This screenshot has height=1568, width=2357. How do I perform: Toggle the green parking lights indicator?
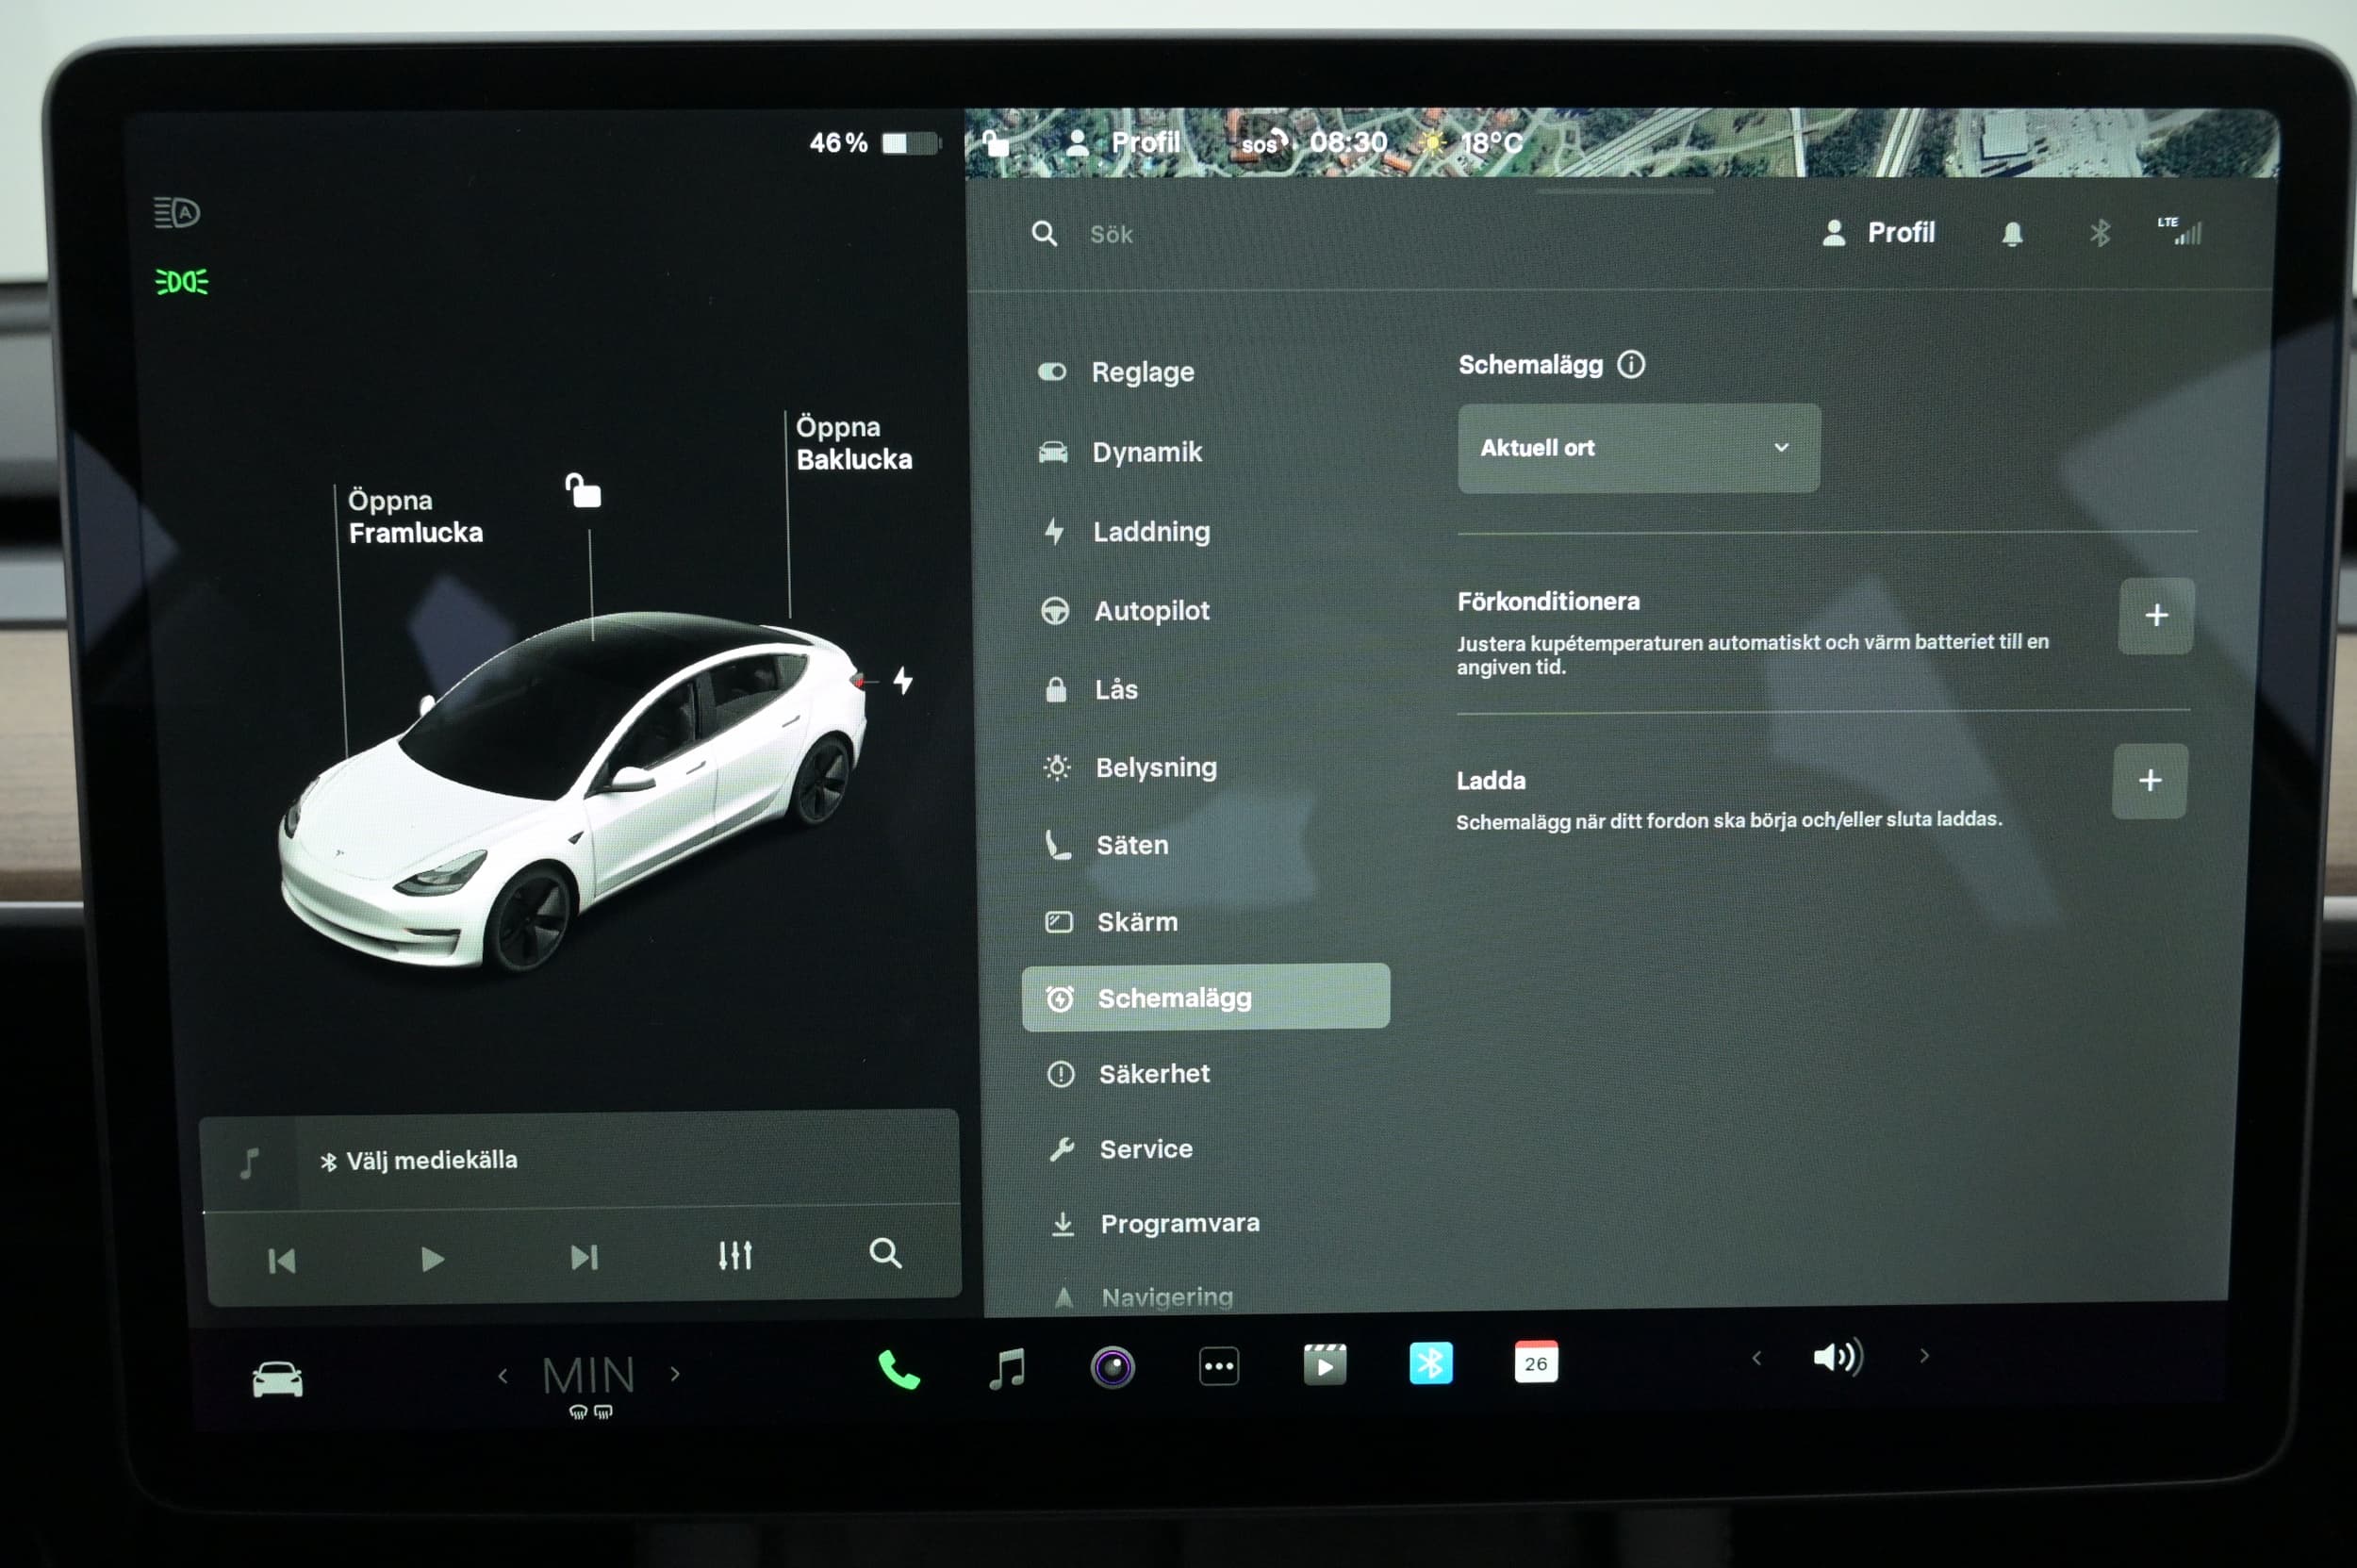[x=182, y=282]
